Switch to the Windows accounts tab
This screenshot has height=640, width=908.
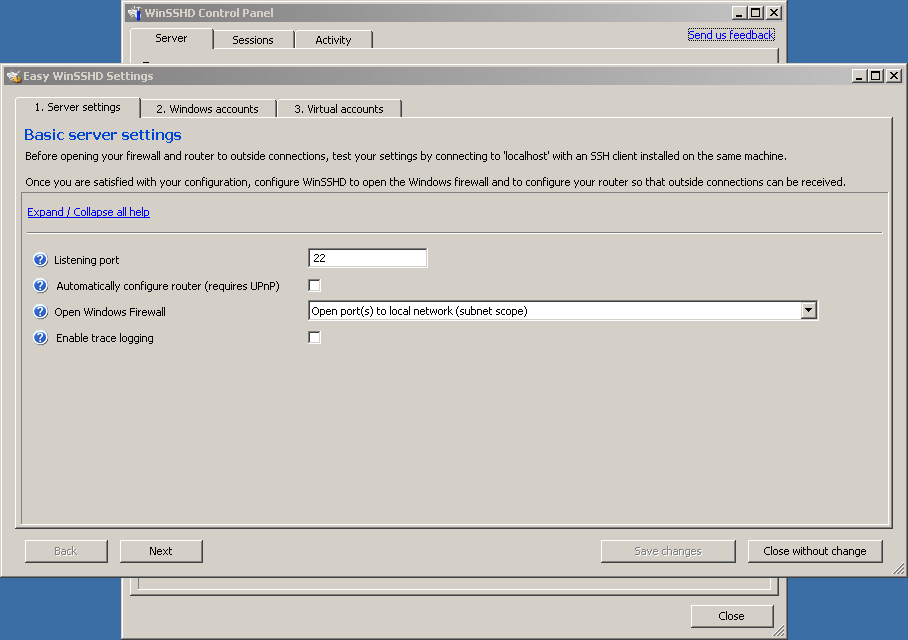(207, 107)
